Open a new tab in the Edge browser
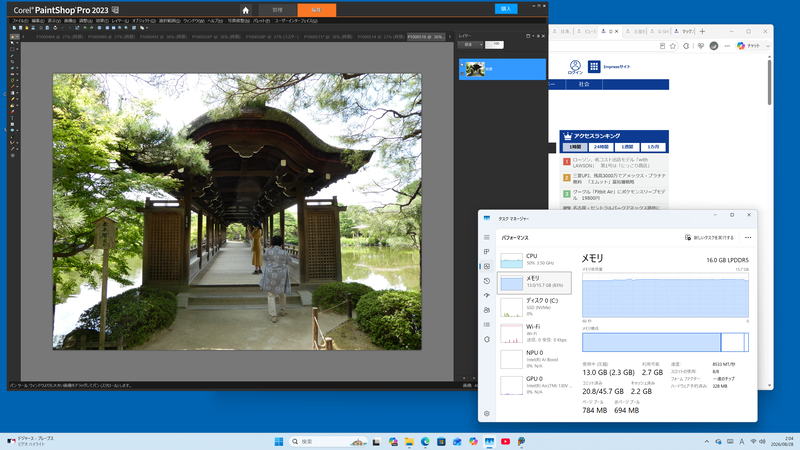Viewport: 800px width, 450px height. 702,32
